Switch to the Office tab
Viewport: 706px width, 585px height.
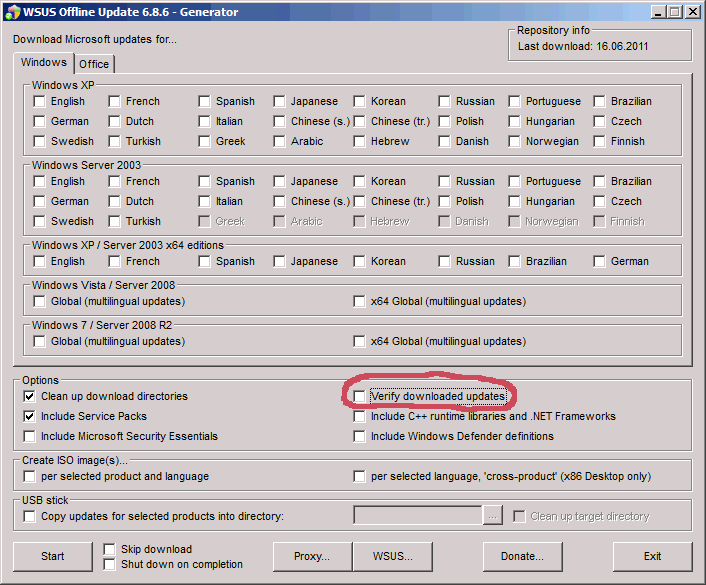[x=94, y=64]
